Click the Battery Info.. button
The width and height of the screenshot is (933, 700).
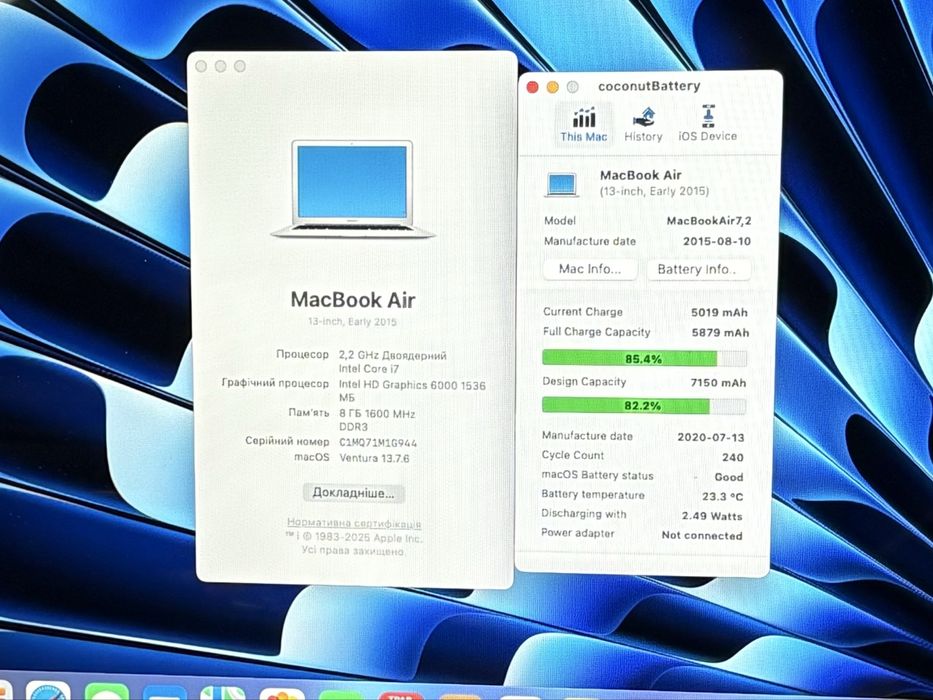point(697,269)
